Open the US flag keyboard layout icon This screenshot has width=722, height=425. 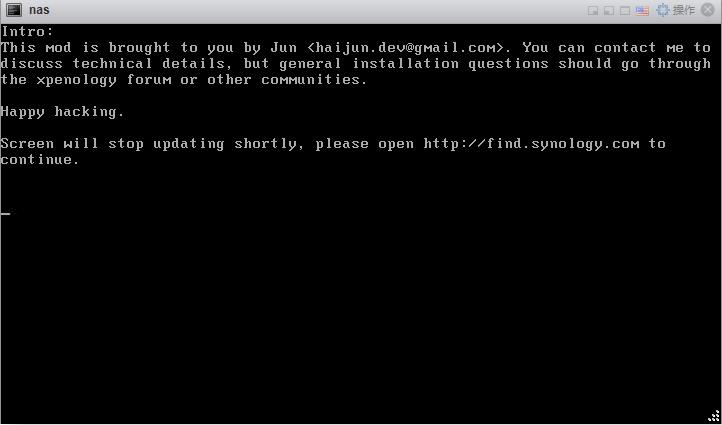click(642, 11)
